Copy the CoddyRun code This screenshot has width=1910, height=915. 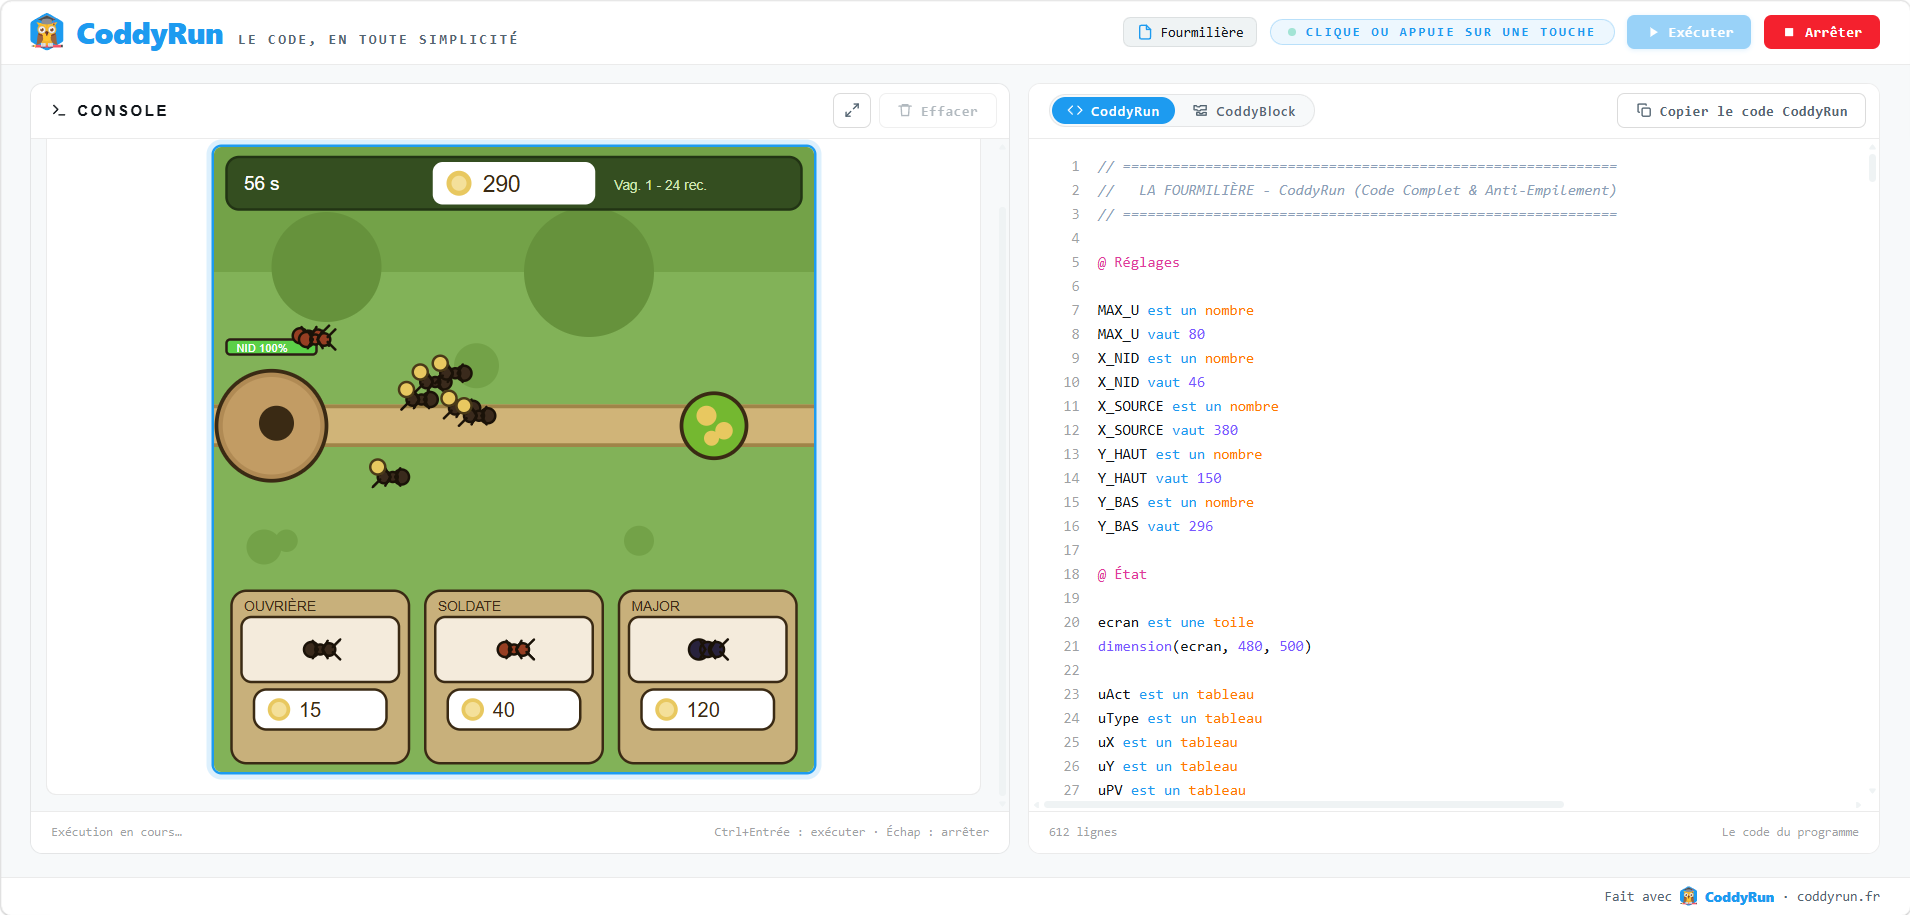(1741, 111)
